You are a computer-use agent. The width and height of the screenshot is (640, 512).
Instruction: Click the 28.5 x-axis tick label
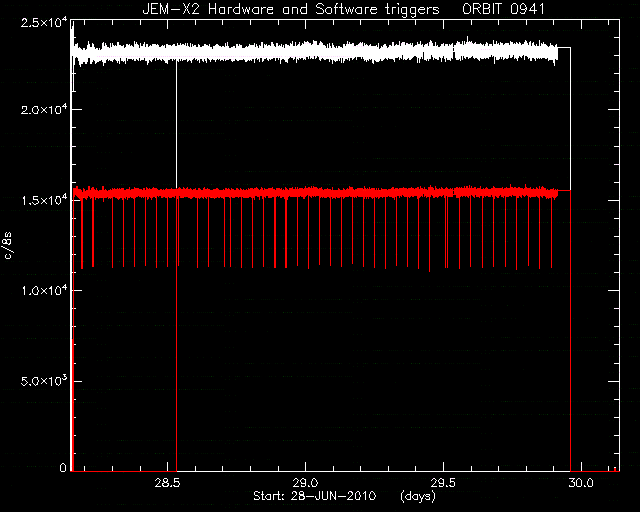pos(167,483)
